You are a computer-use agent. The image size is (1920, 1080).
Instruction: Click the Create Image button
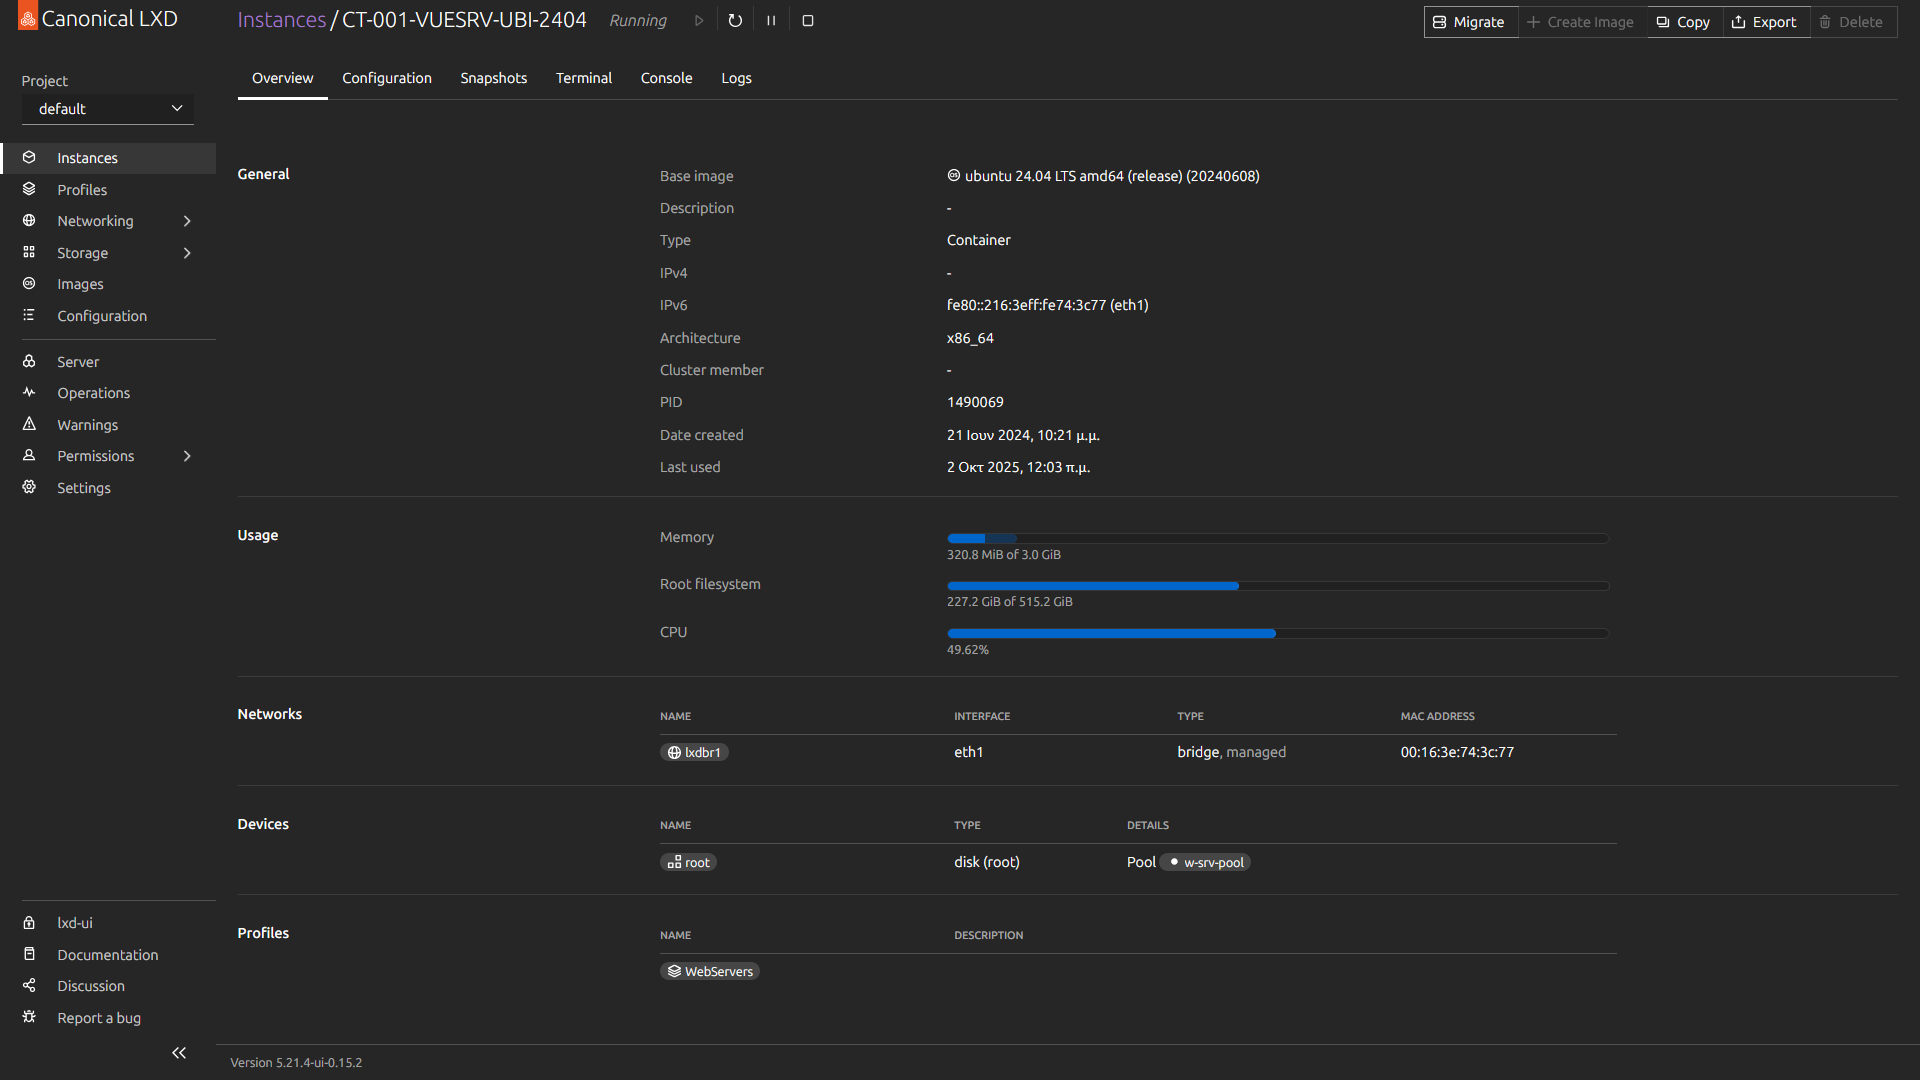[1582, 22]
